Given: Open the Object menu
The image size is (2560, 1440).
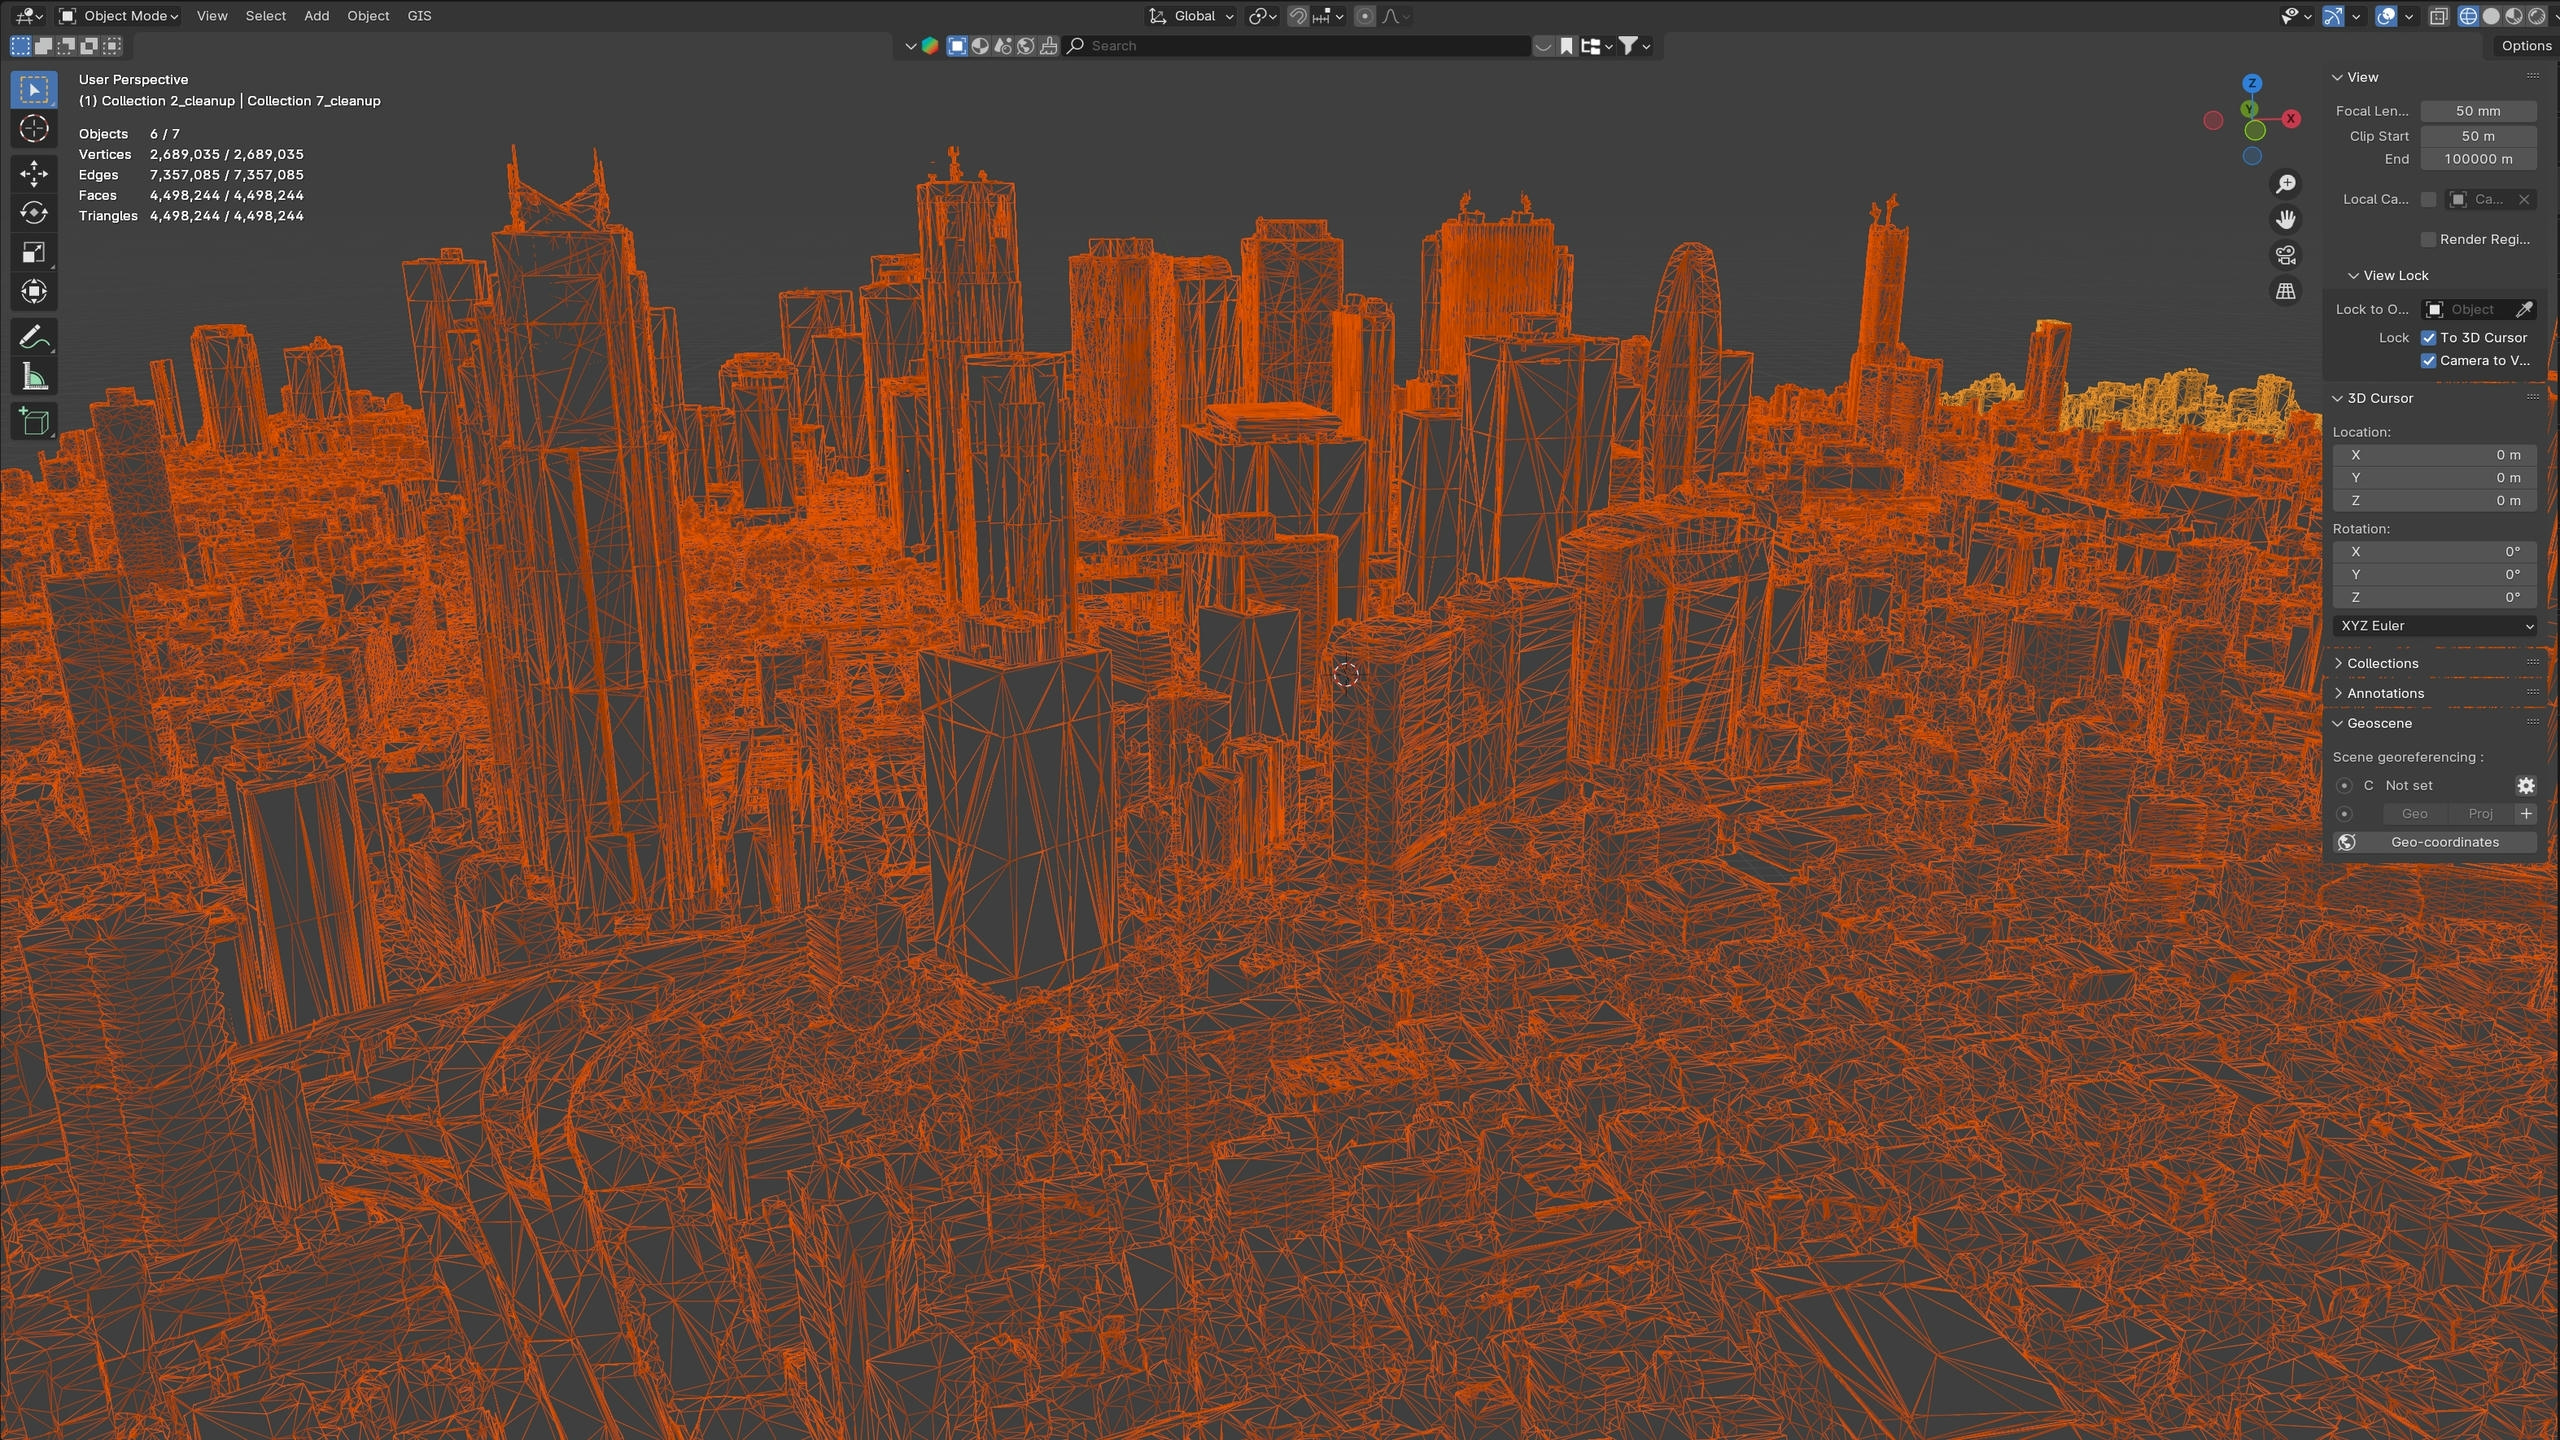Looking at the screenshot, I should pos(368,16).
